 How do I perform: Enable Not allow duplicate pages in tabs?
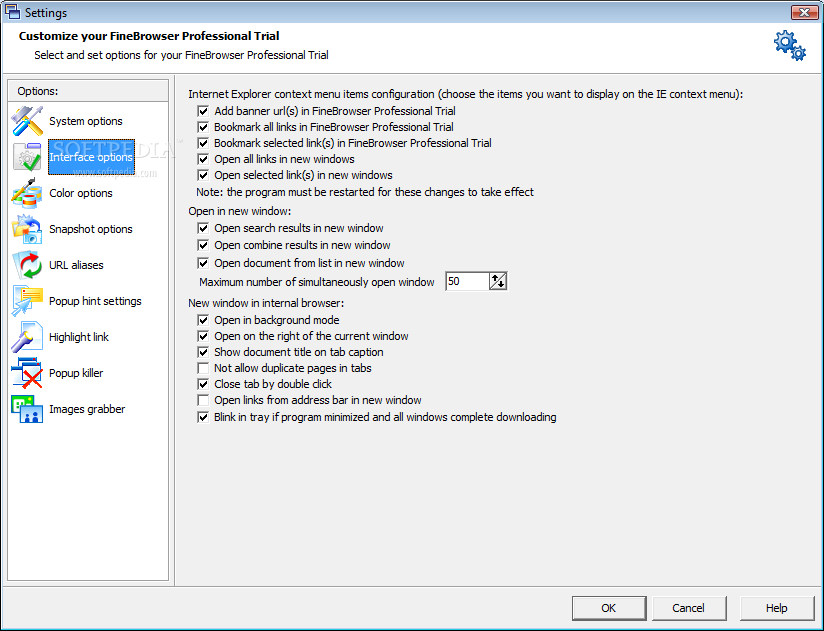203,368
